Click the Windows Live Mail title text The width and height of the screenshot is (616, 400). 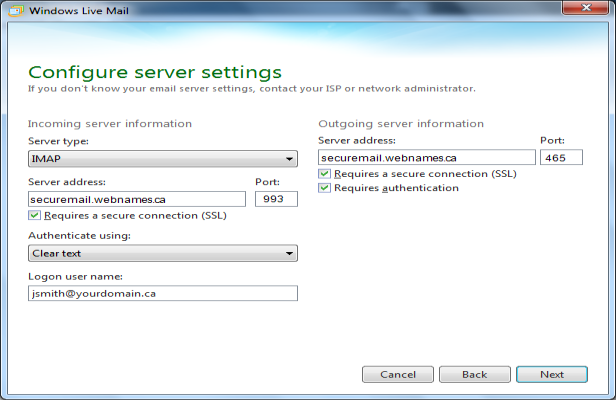coord(79,11)
